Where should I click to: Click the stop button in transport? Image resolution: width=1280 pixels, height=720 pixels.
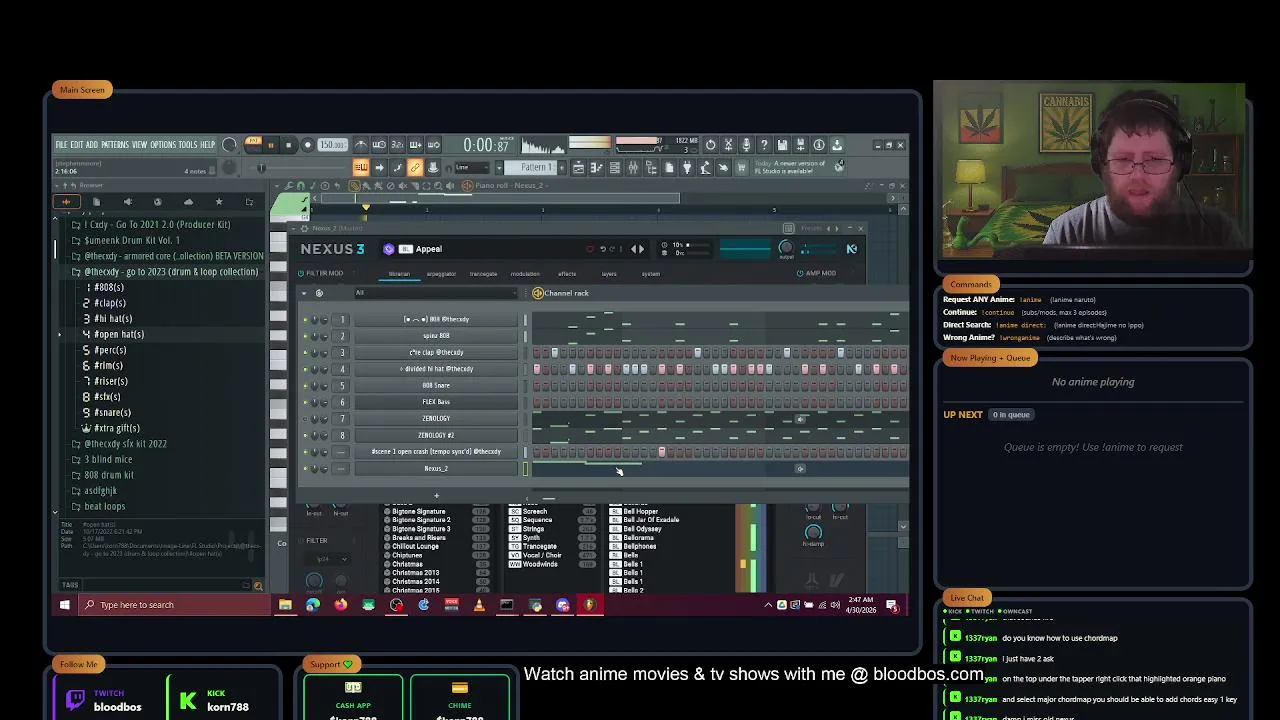(288, 145)
